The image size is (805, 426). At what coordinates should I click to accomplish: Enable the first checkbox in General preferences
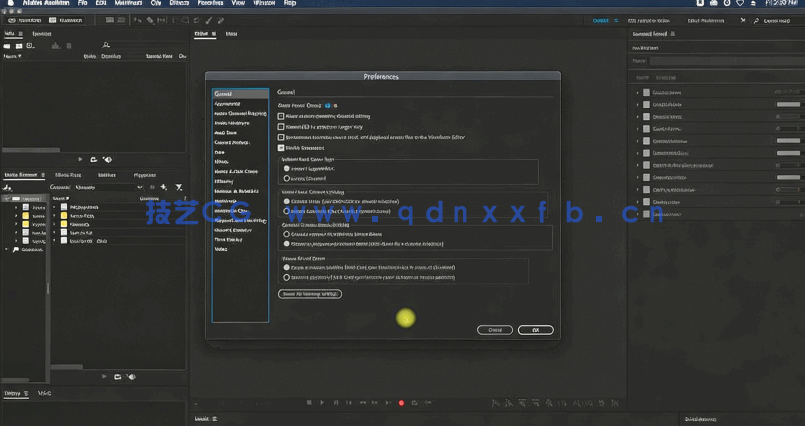point(281,116)
